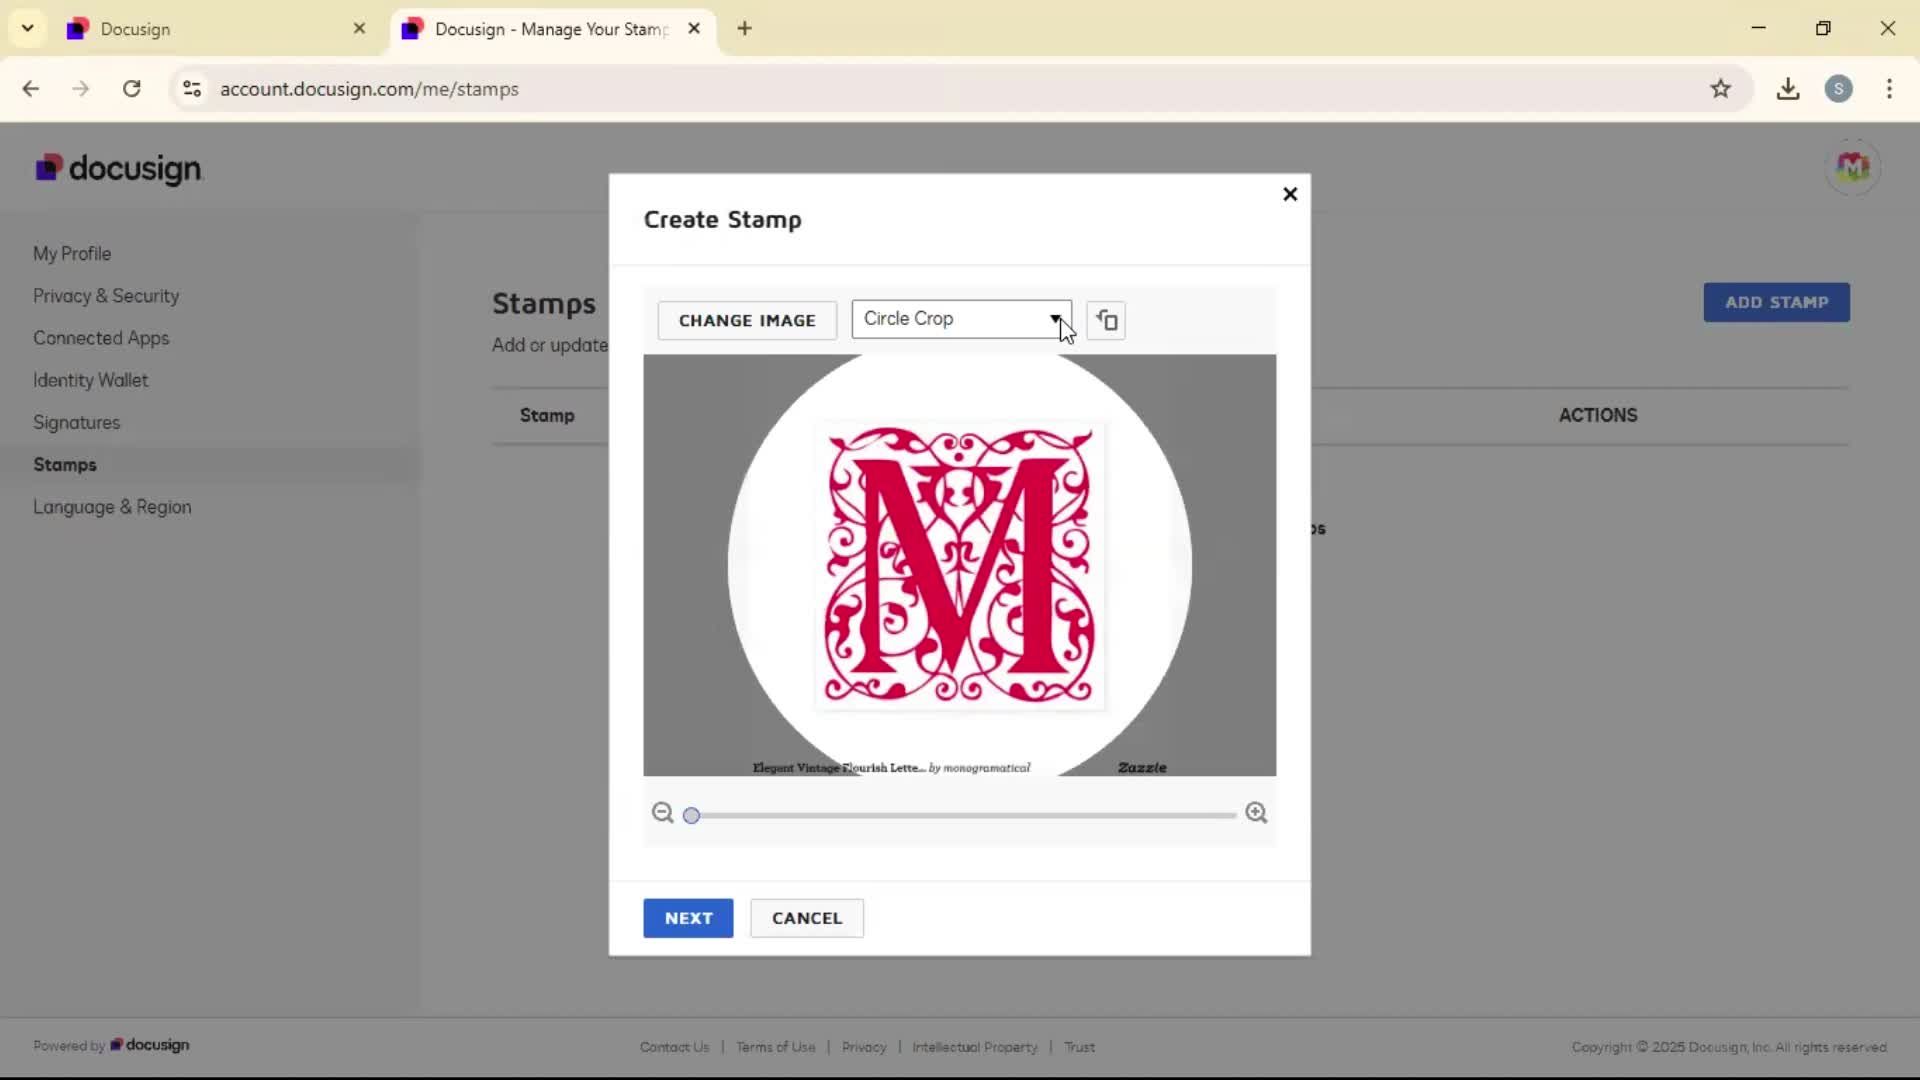Close the first Docusign tab
Viewport: 1920px width, 1080px height.
pyautogui.click(x=360, y=29)
